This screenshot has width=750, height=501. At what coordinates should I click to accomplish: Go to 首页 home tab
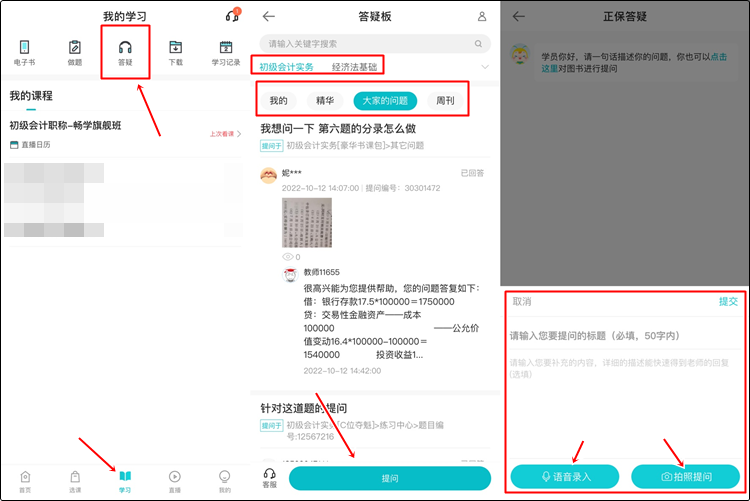tap(25, 481)
